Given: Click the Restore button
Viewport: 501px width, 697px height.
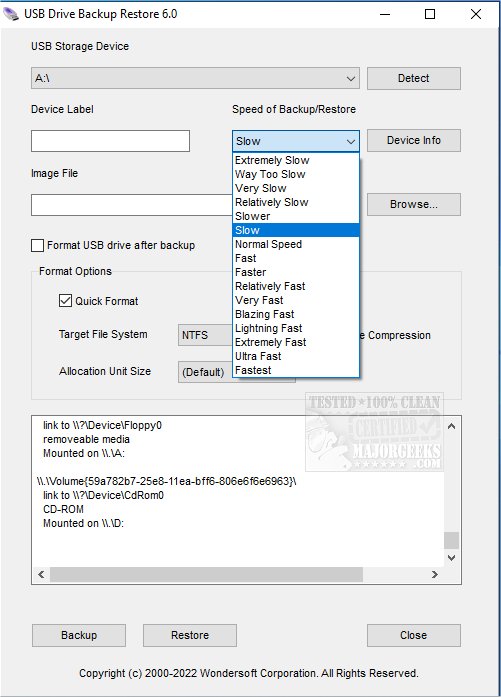Looking at the screenshot, I should pos(190,635).
